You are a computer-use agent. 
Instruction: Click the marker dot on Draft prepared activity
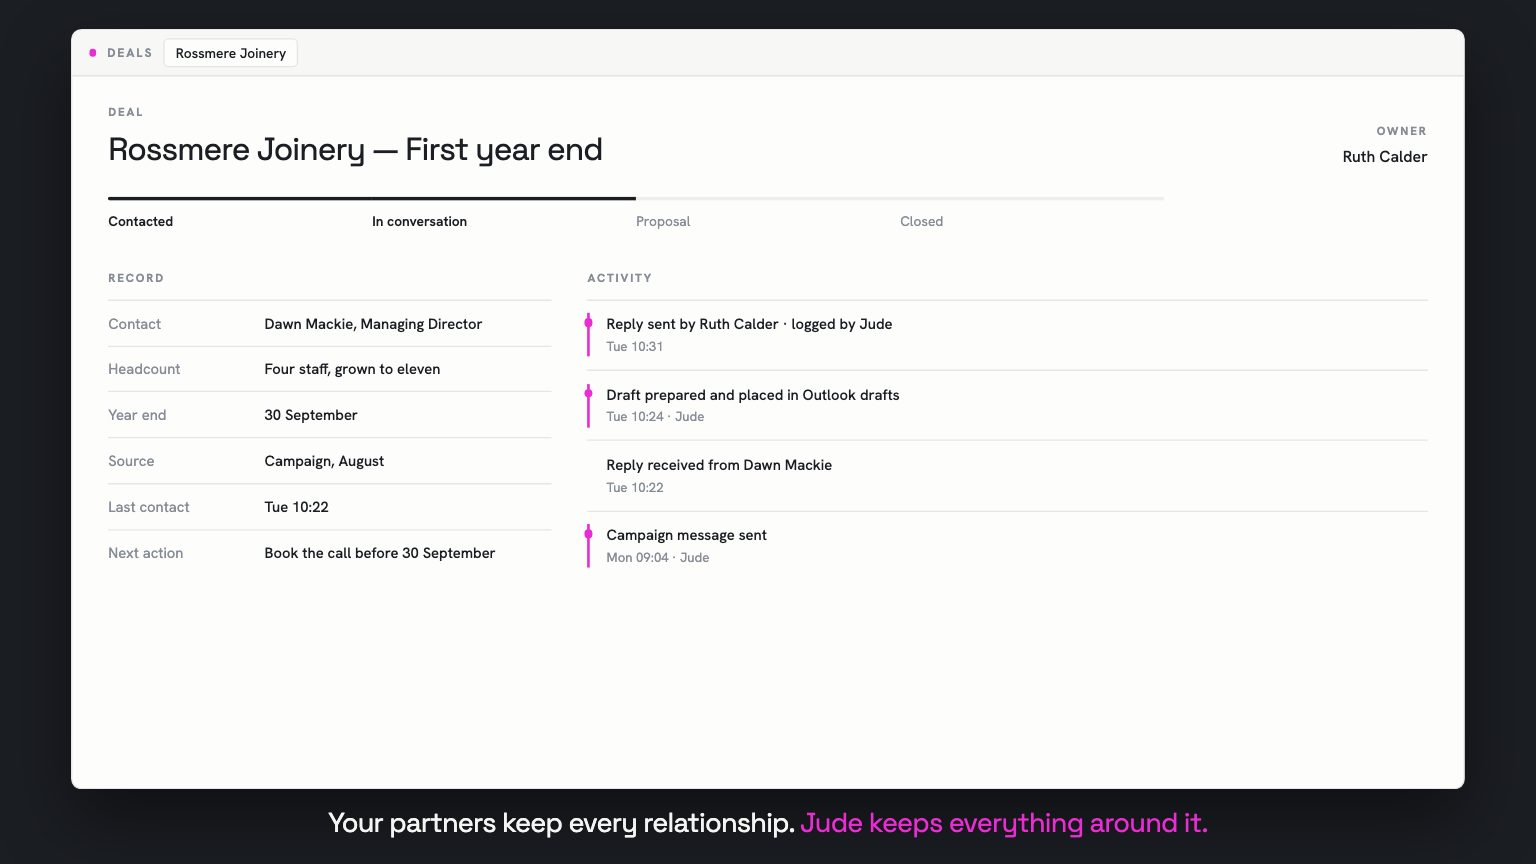(x=588, y=394)
